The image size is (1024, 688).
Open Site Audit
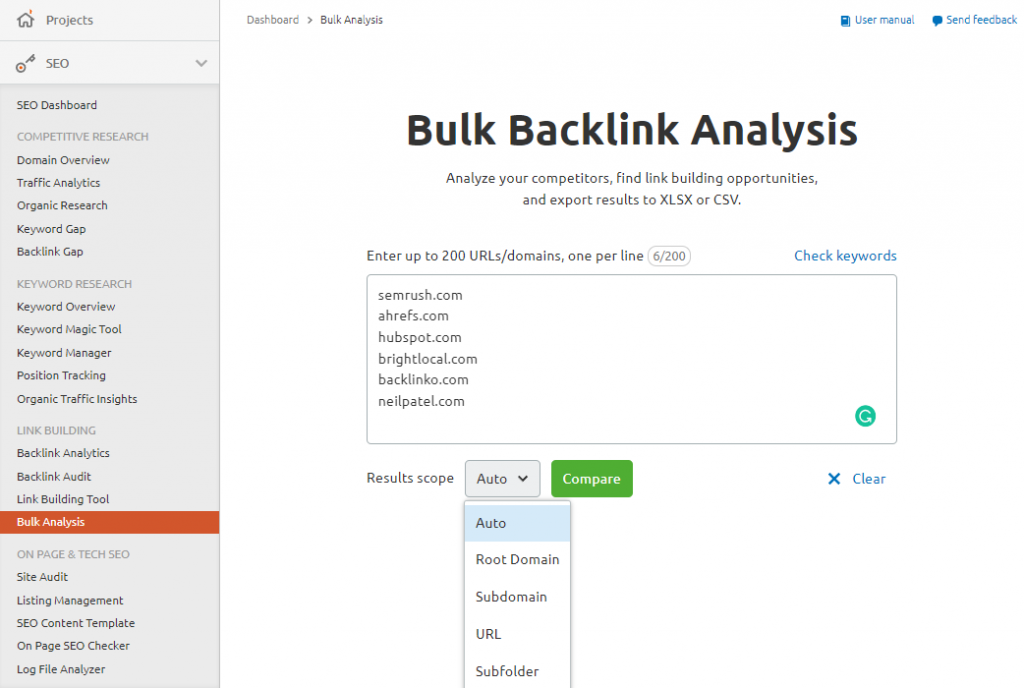point(42,577)
